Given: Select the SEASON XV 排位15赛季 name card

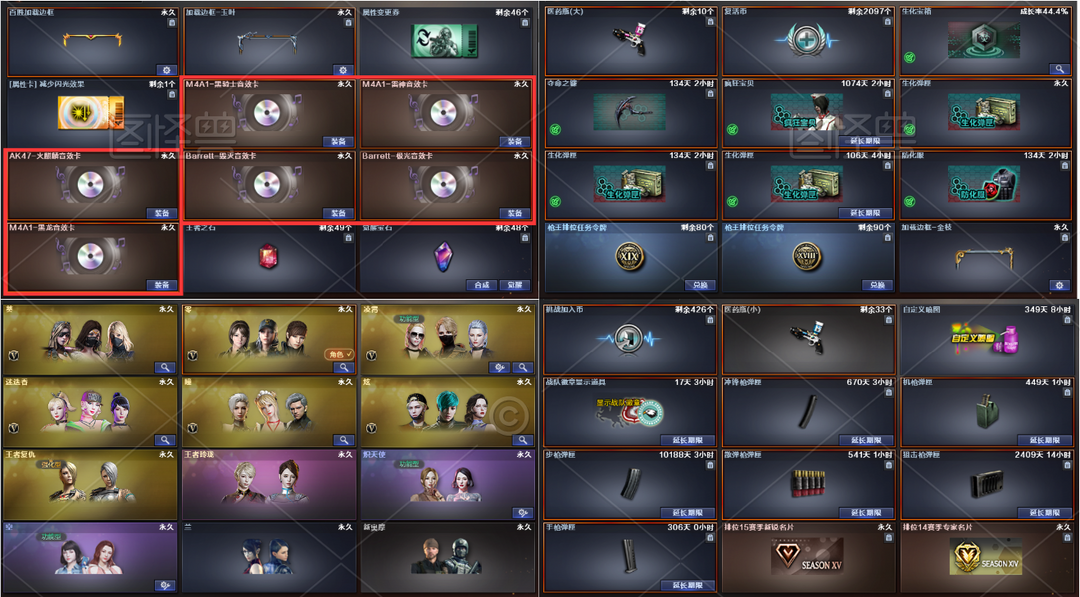Looking at the screenshot, I should point(808,556).
